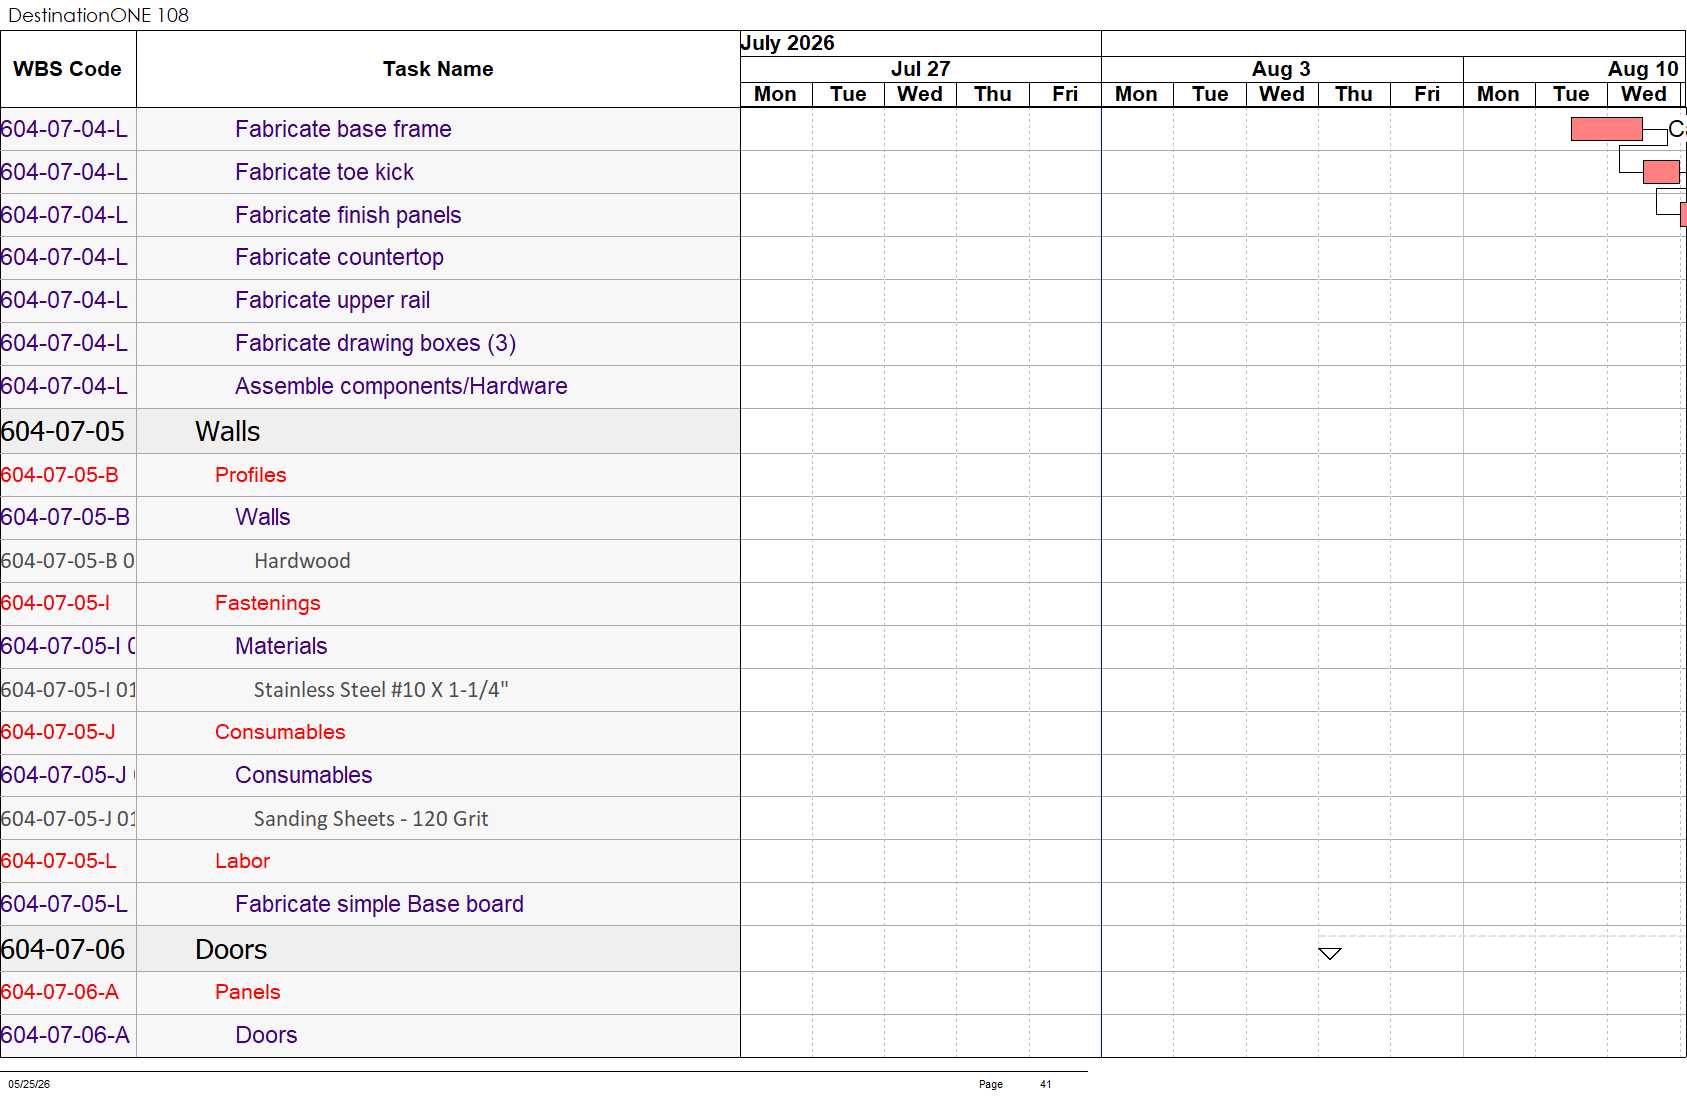Click the Aug 3 week header
The height and width of the screenshot is (1097, 1687).
tap(1282, 69)
